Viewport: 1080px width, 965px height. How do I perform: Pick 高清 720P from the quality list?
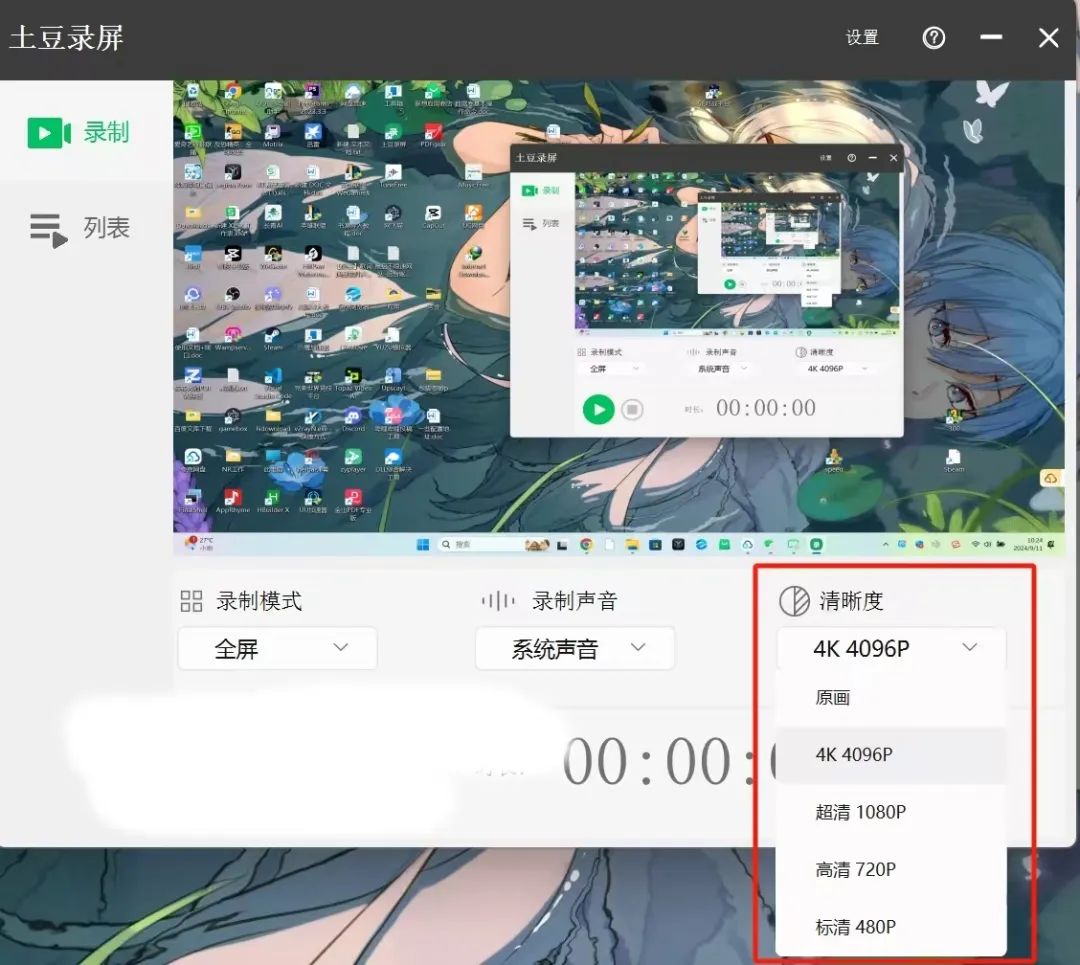click(x=891, y=869)
